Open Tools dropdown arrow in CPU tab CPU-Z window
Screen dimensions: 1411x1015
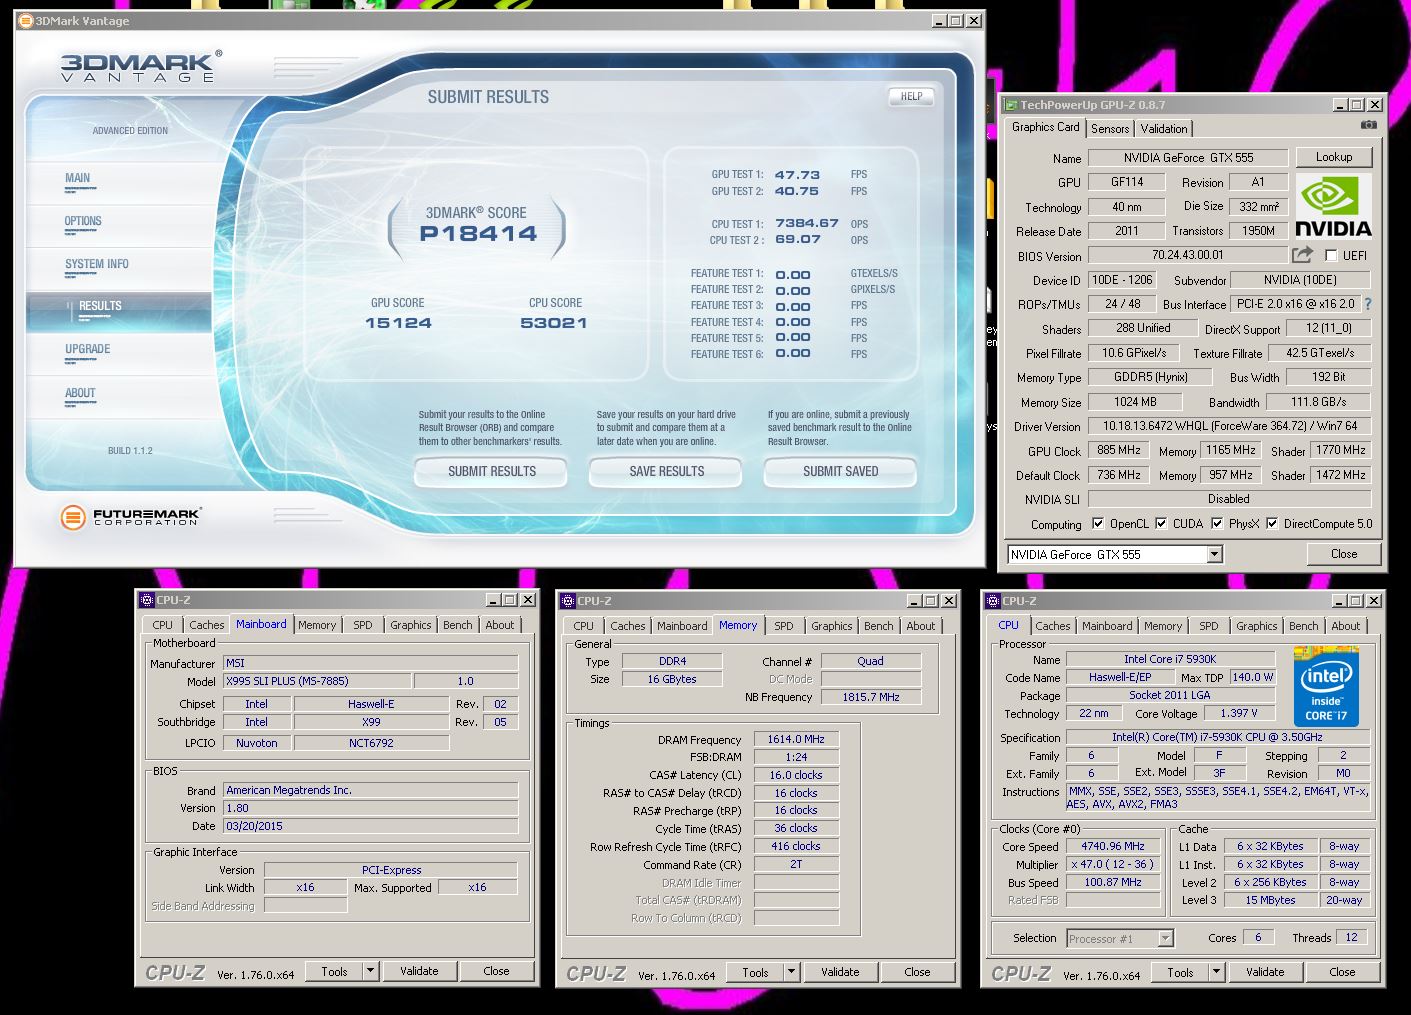[x=1216, y=971]
